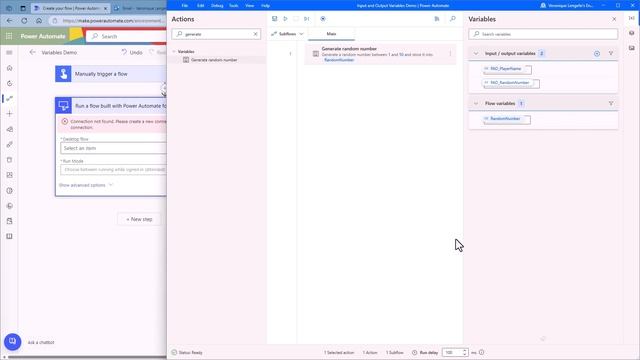Open search in flow magnifier icon
640x360 pixels.
pyautogui.click(x=453, y=19)
